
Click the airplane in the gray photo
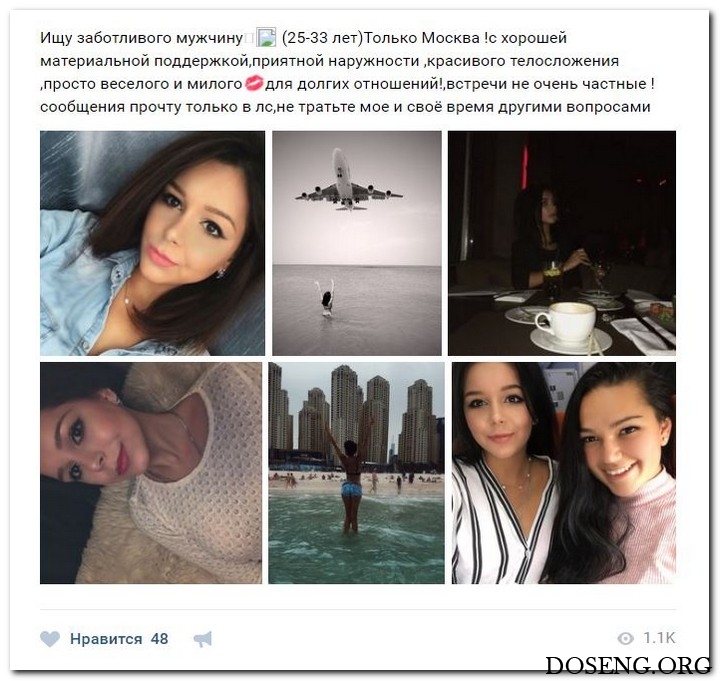click(x=348, y=180)
